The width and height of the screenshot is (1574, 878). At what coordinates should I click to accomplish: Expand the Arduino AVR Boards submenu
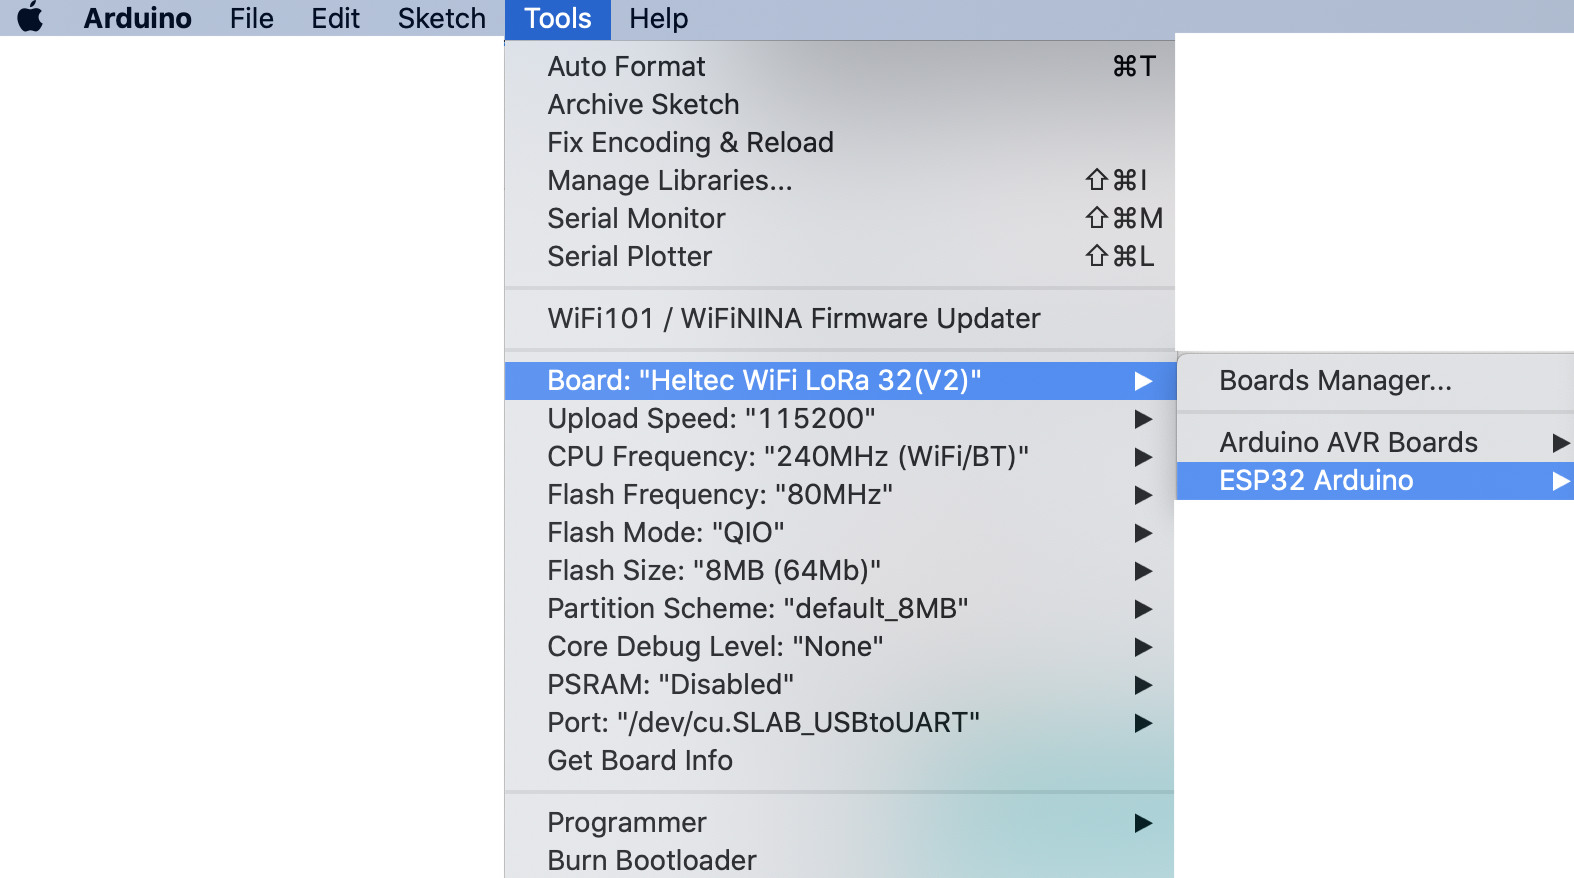(x=1348, y=442)
